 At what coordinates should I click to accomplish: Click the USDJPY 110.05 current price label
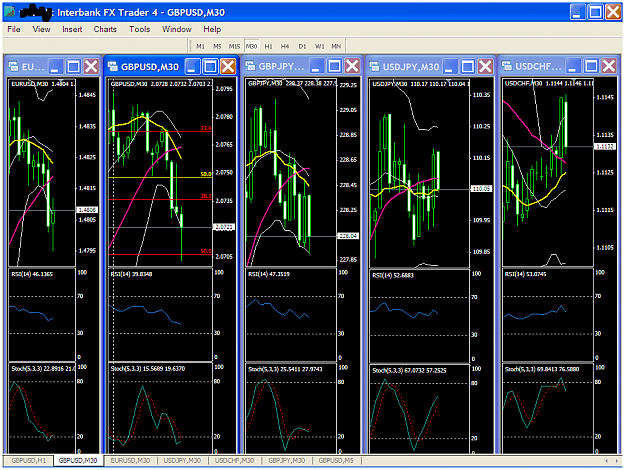pyautogui.click(x=481, y=189)
